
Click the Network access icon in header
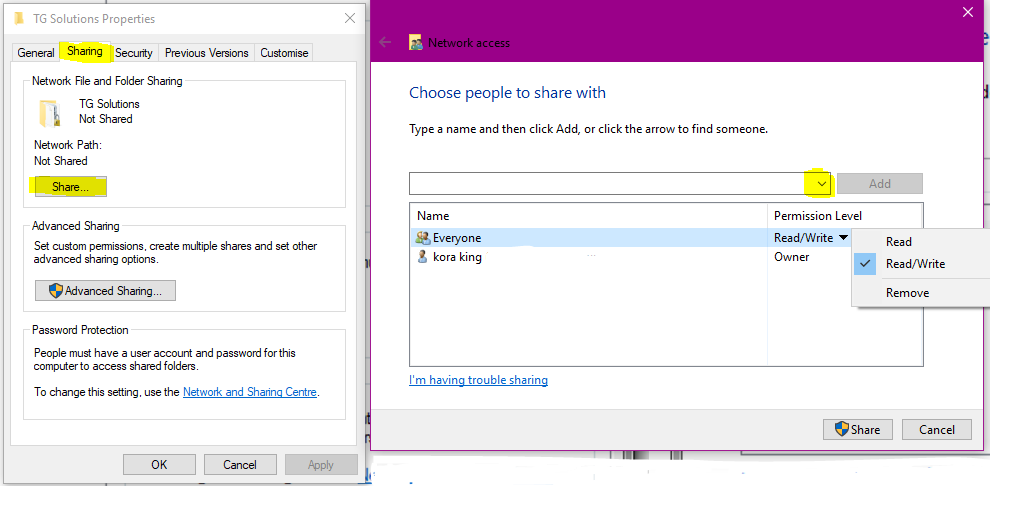point(416,43)
